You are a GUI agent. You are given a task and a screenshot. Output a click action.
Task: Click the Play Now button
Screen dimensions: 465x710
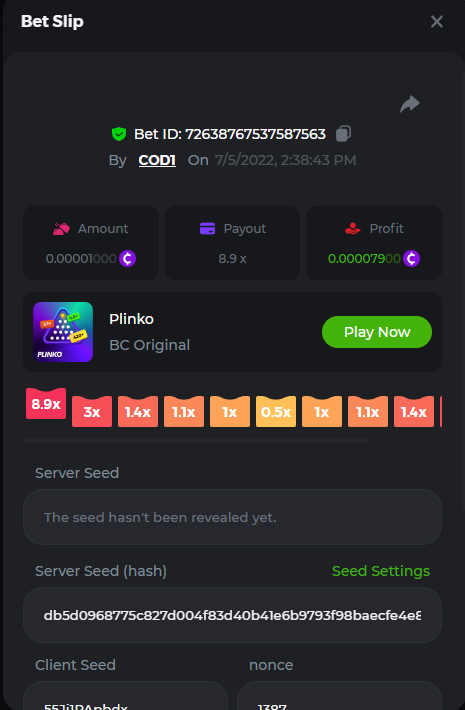377,332
